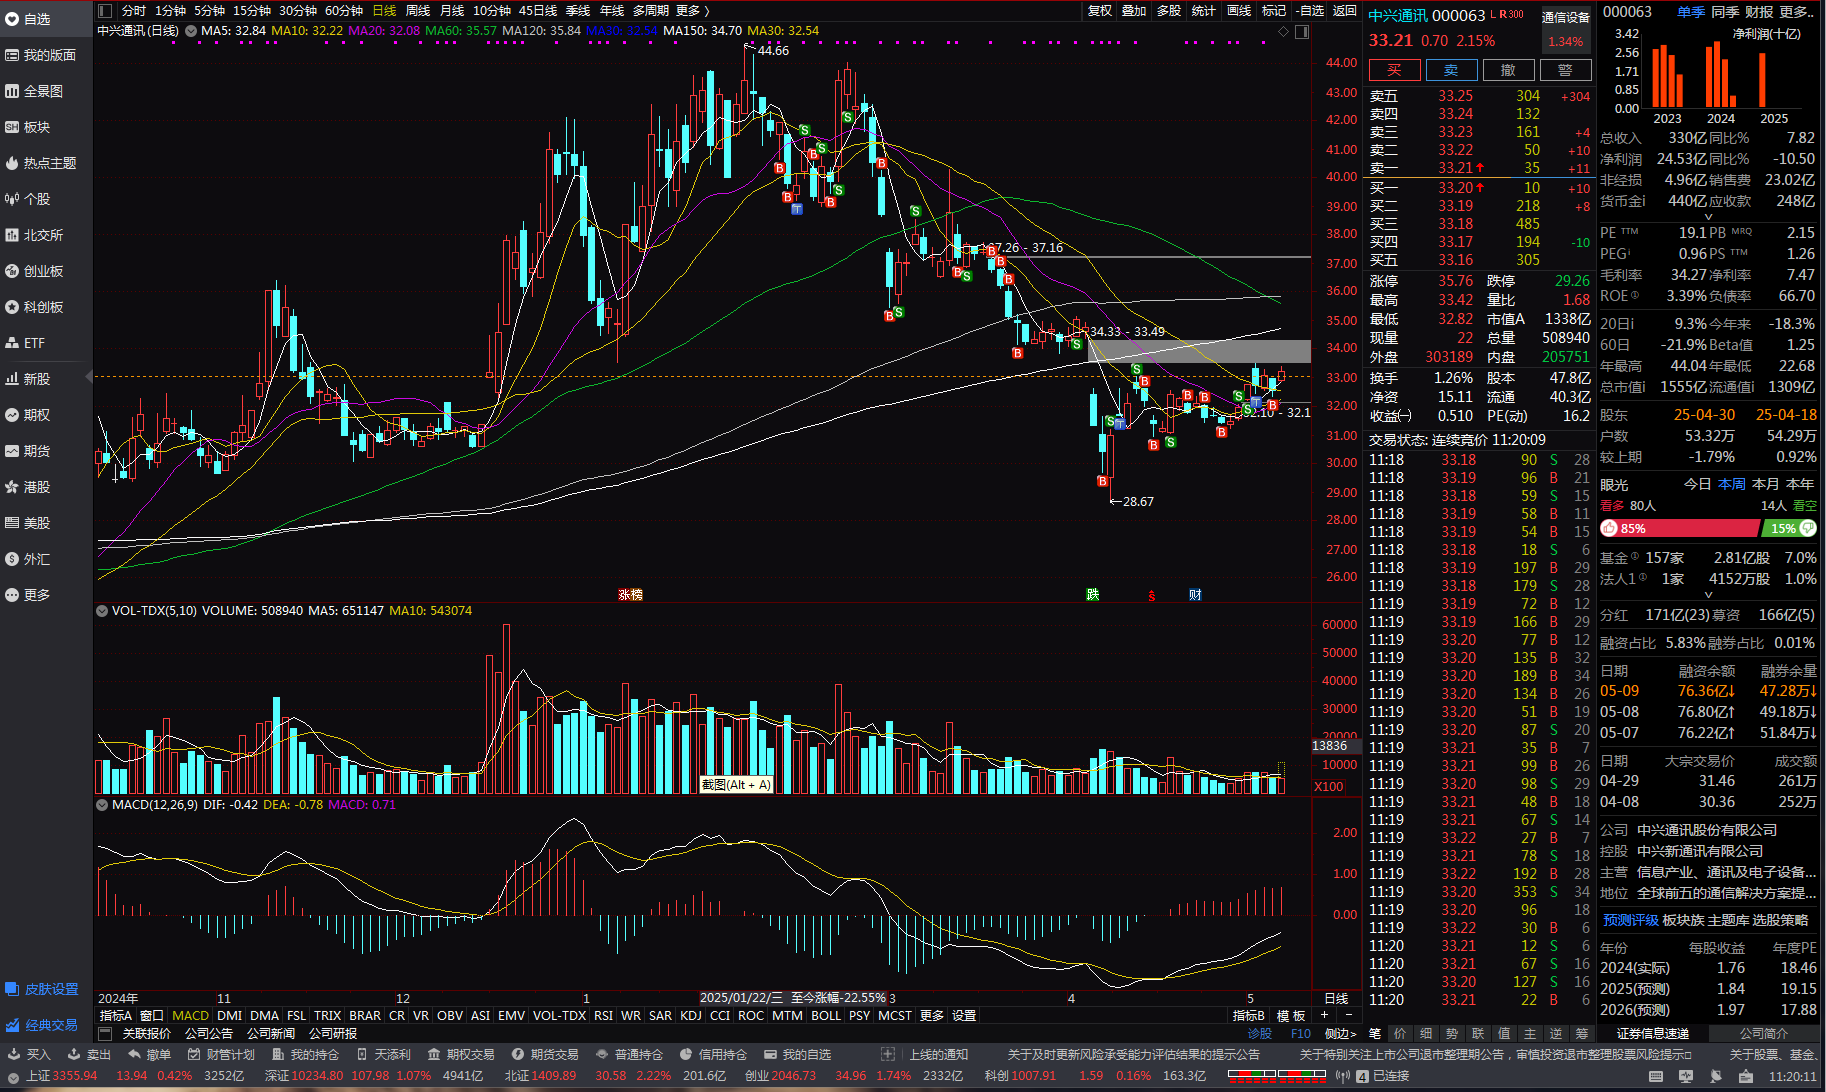
Task: Expand 更多 periods in top bar
Action: 692,11
